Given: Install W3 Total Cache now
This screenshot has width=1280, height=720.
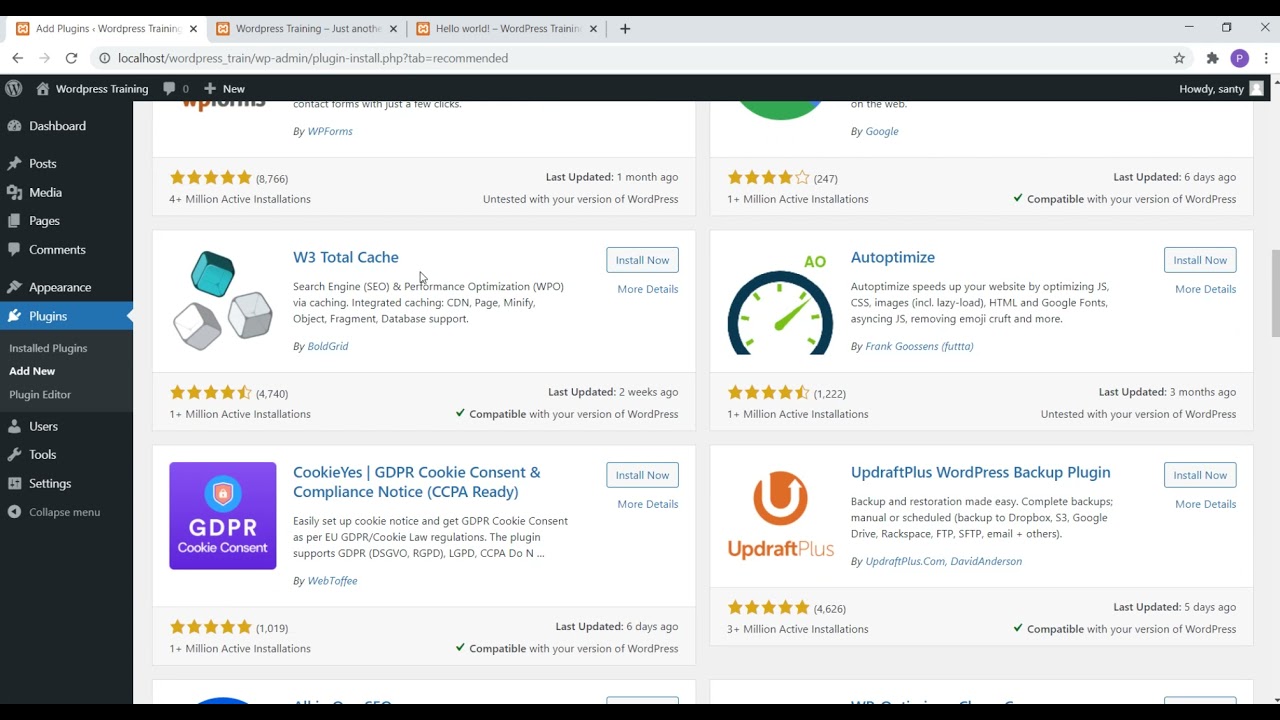Looking at the screenshot, I should 642,260.
